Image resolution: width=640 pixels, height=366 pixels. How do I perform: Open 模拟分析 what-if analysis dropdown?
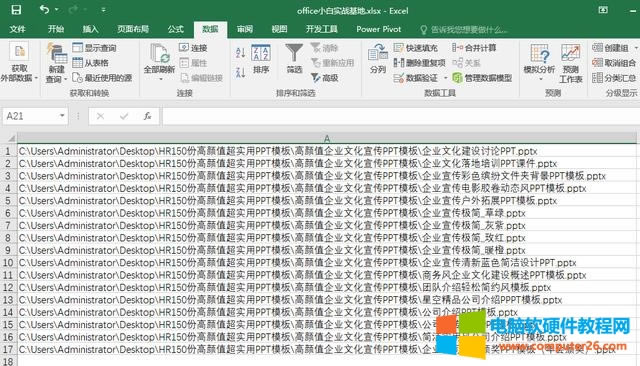[x=539, y=63]
